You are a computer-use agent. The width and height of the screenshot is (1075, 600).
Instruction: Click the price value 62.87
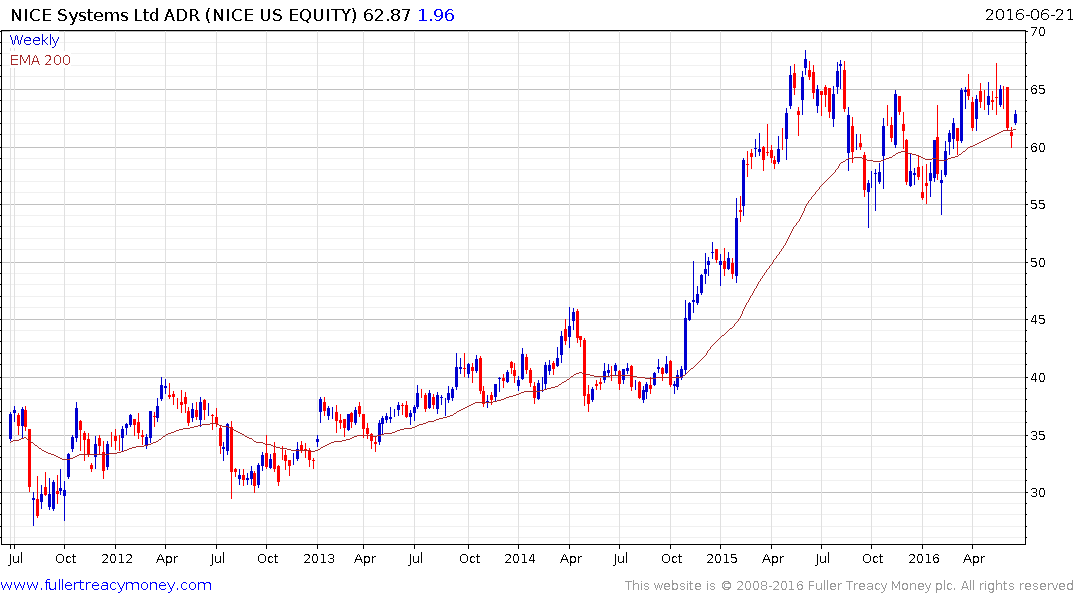[387, 15]
